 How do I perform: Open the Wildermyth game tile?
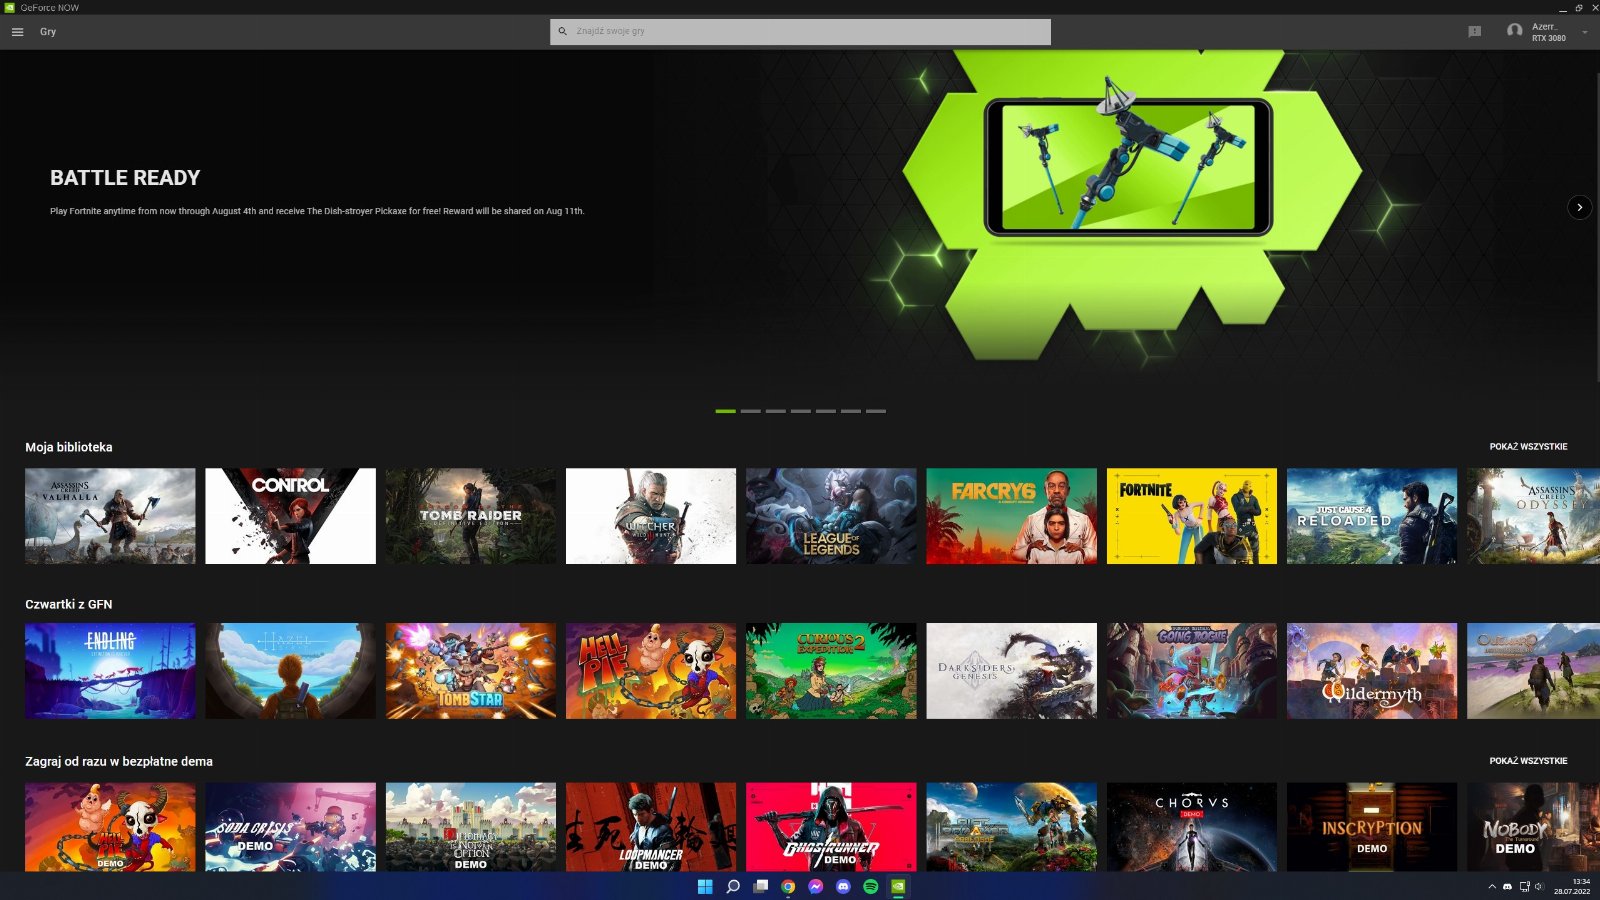1372,671
